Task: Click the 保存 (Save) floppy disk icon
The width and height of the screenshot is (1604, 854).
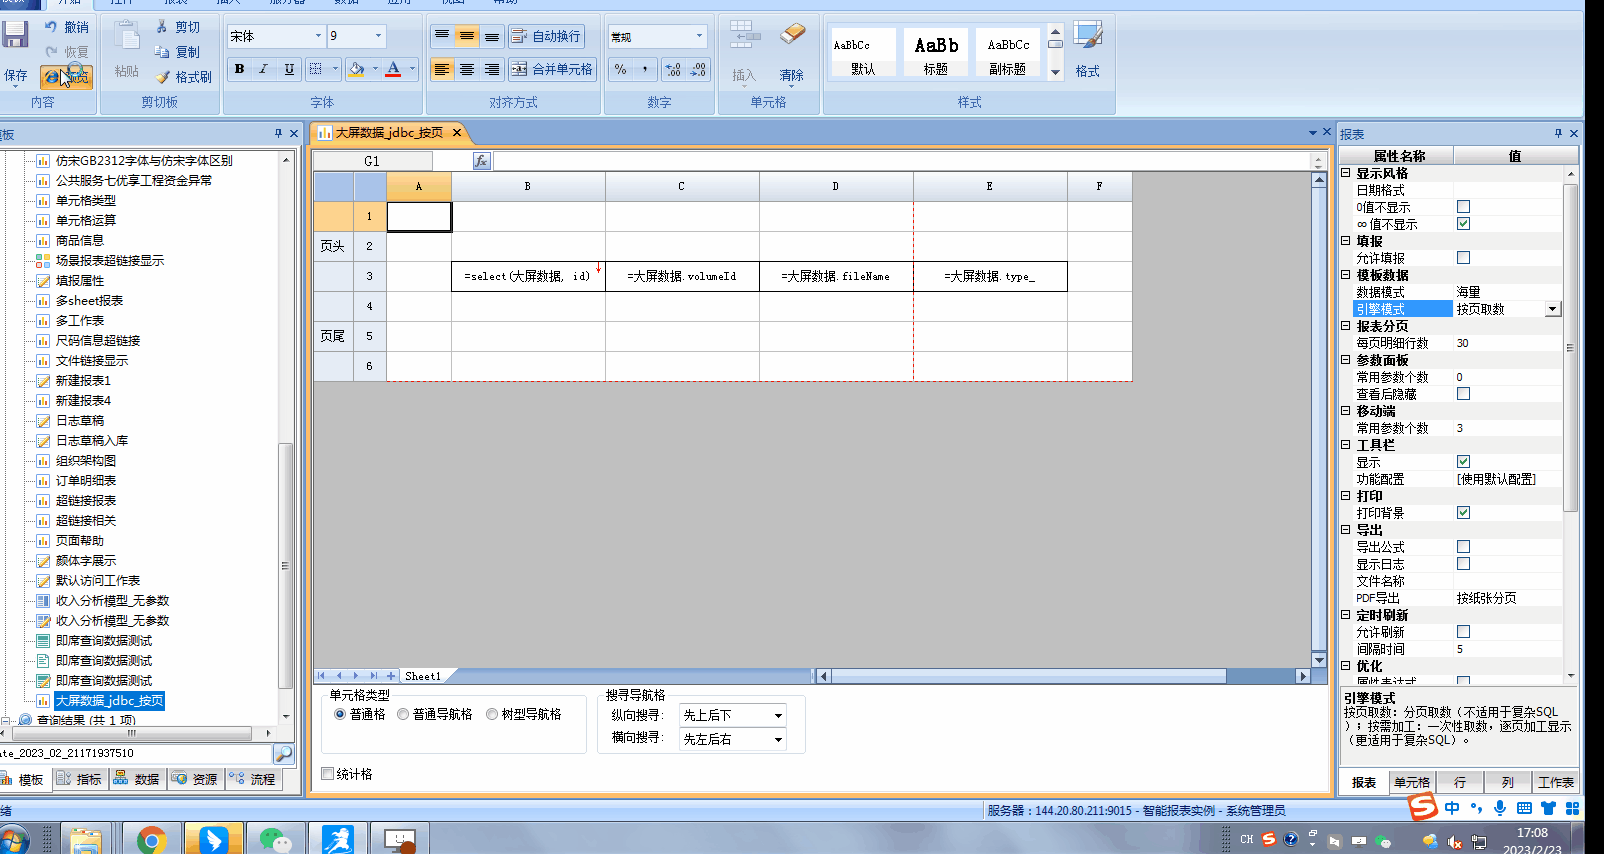Action: tap(15, 36)
